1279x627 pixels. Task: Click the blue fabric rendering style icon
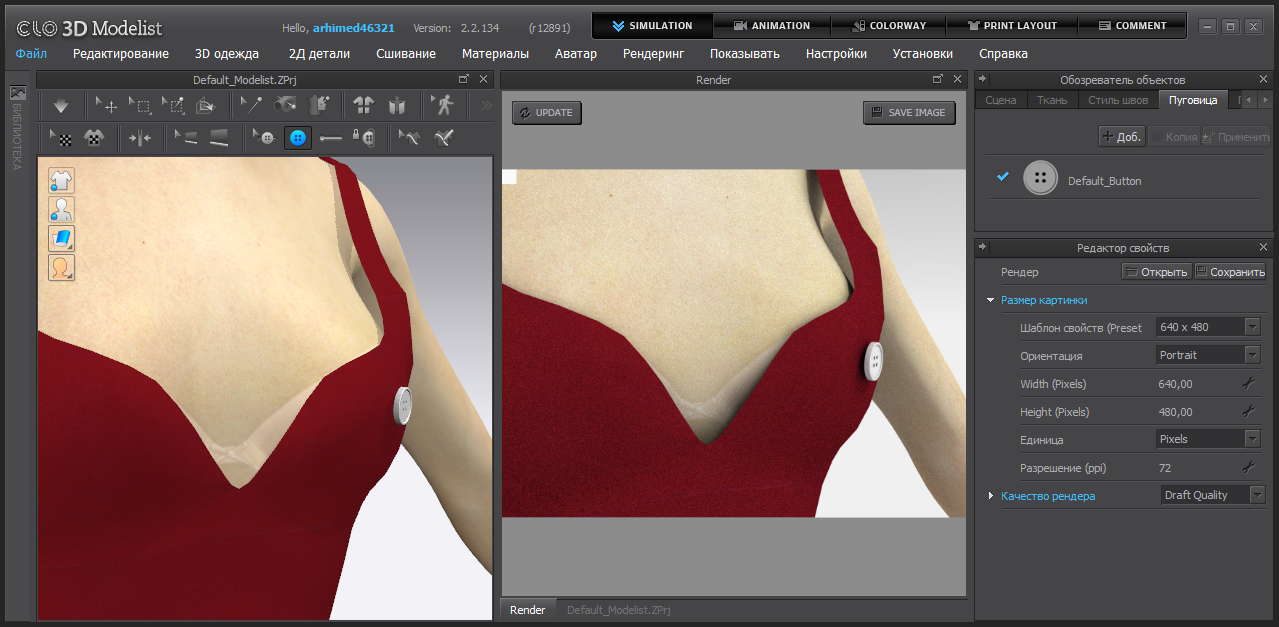point(61,239)
